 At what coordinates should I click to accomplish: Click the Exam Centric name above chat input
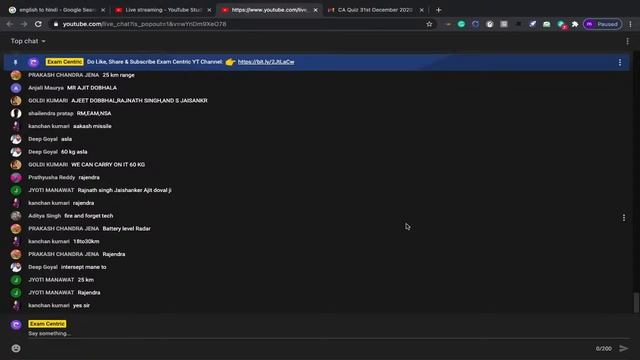click(x=47, y=324)
